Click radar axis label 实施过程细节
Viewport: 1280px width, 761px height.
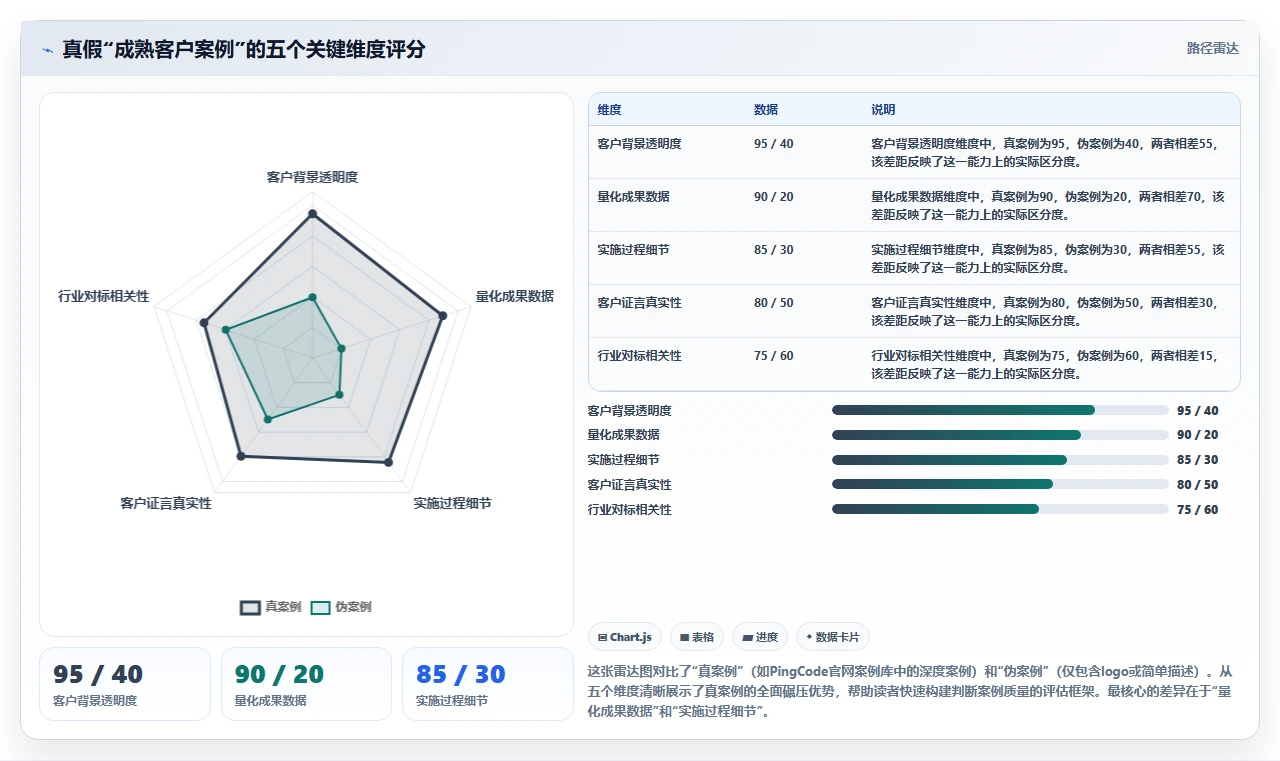452,503
